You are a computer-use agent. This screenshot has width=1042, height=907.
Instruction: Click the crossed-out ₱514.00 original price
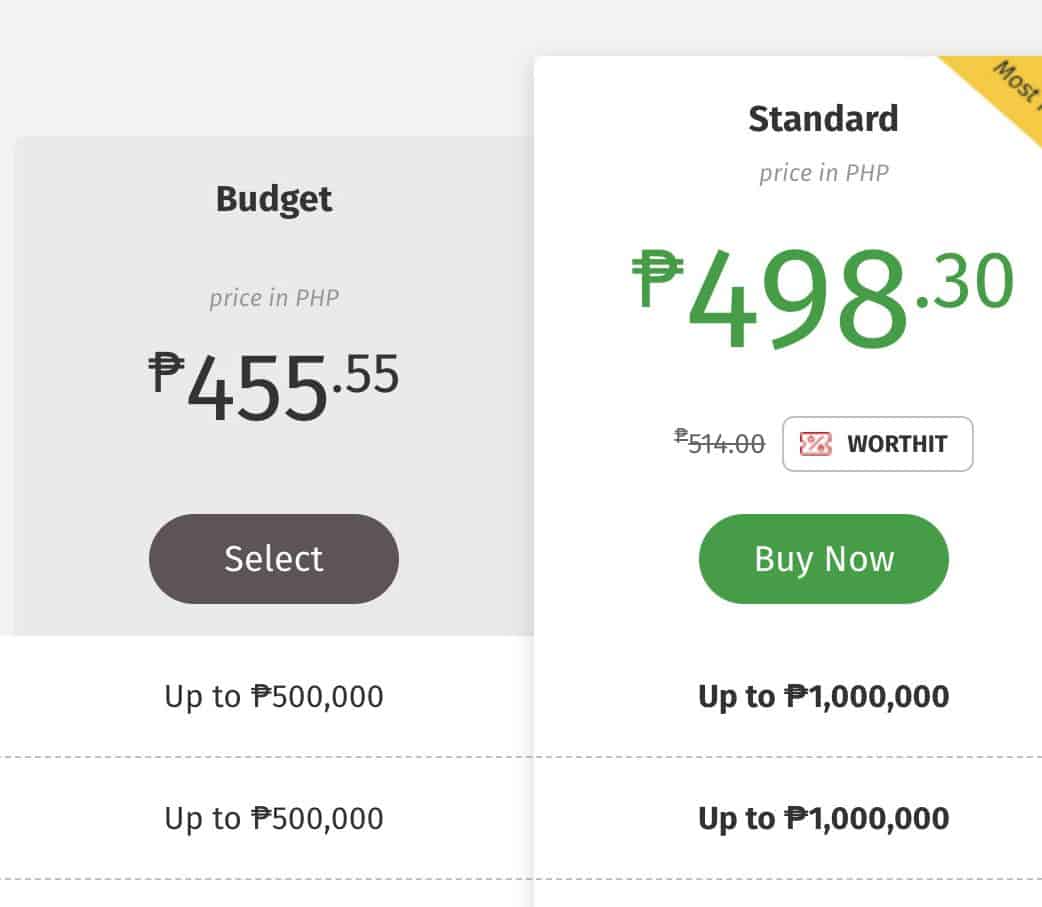click(x=720, y=442)
